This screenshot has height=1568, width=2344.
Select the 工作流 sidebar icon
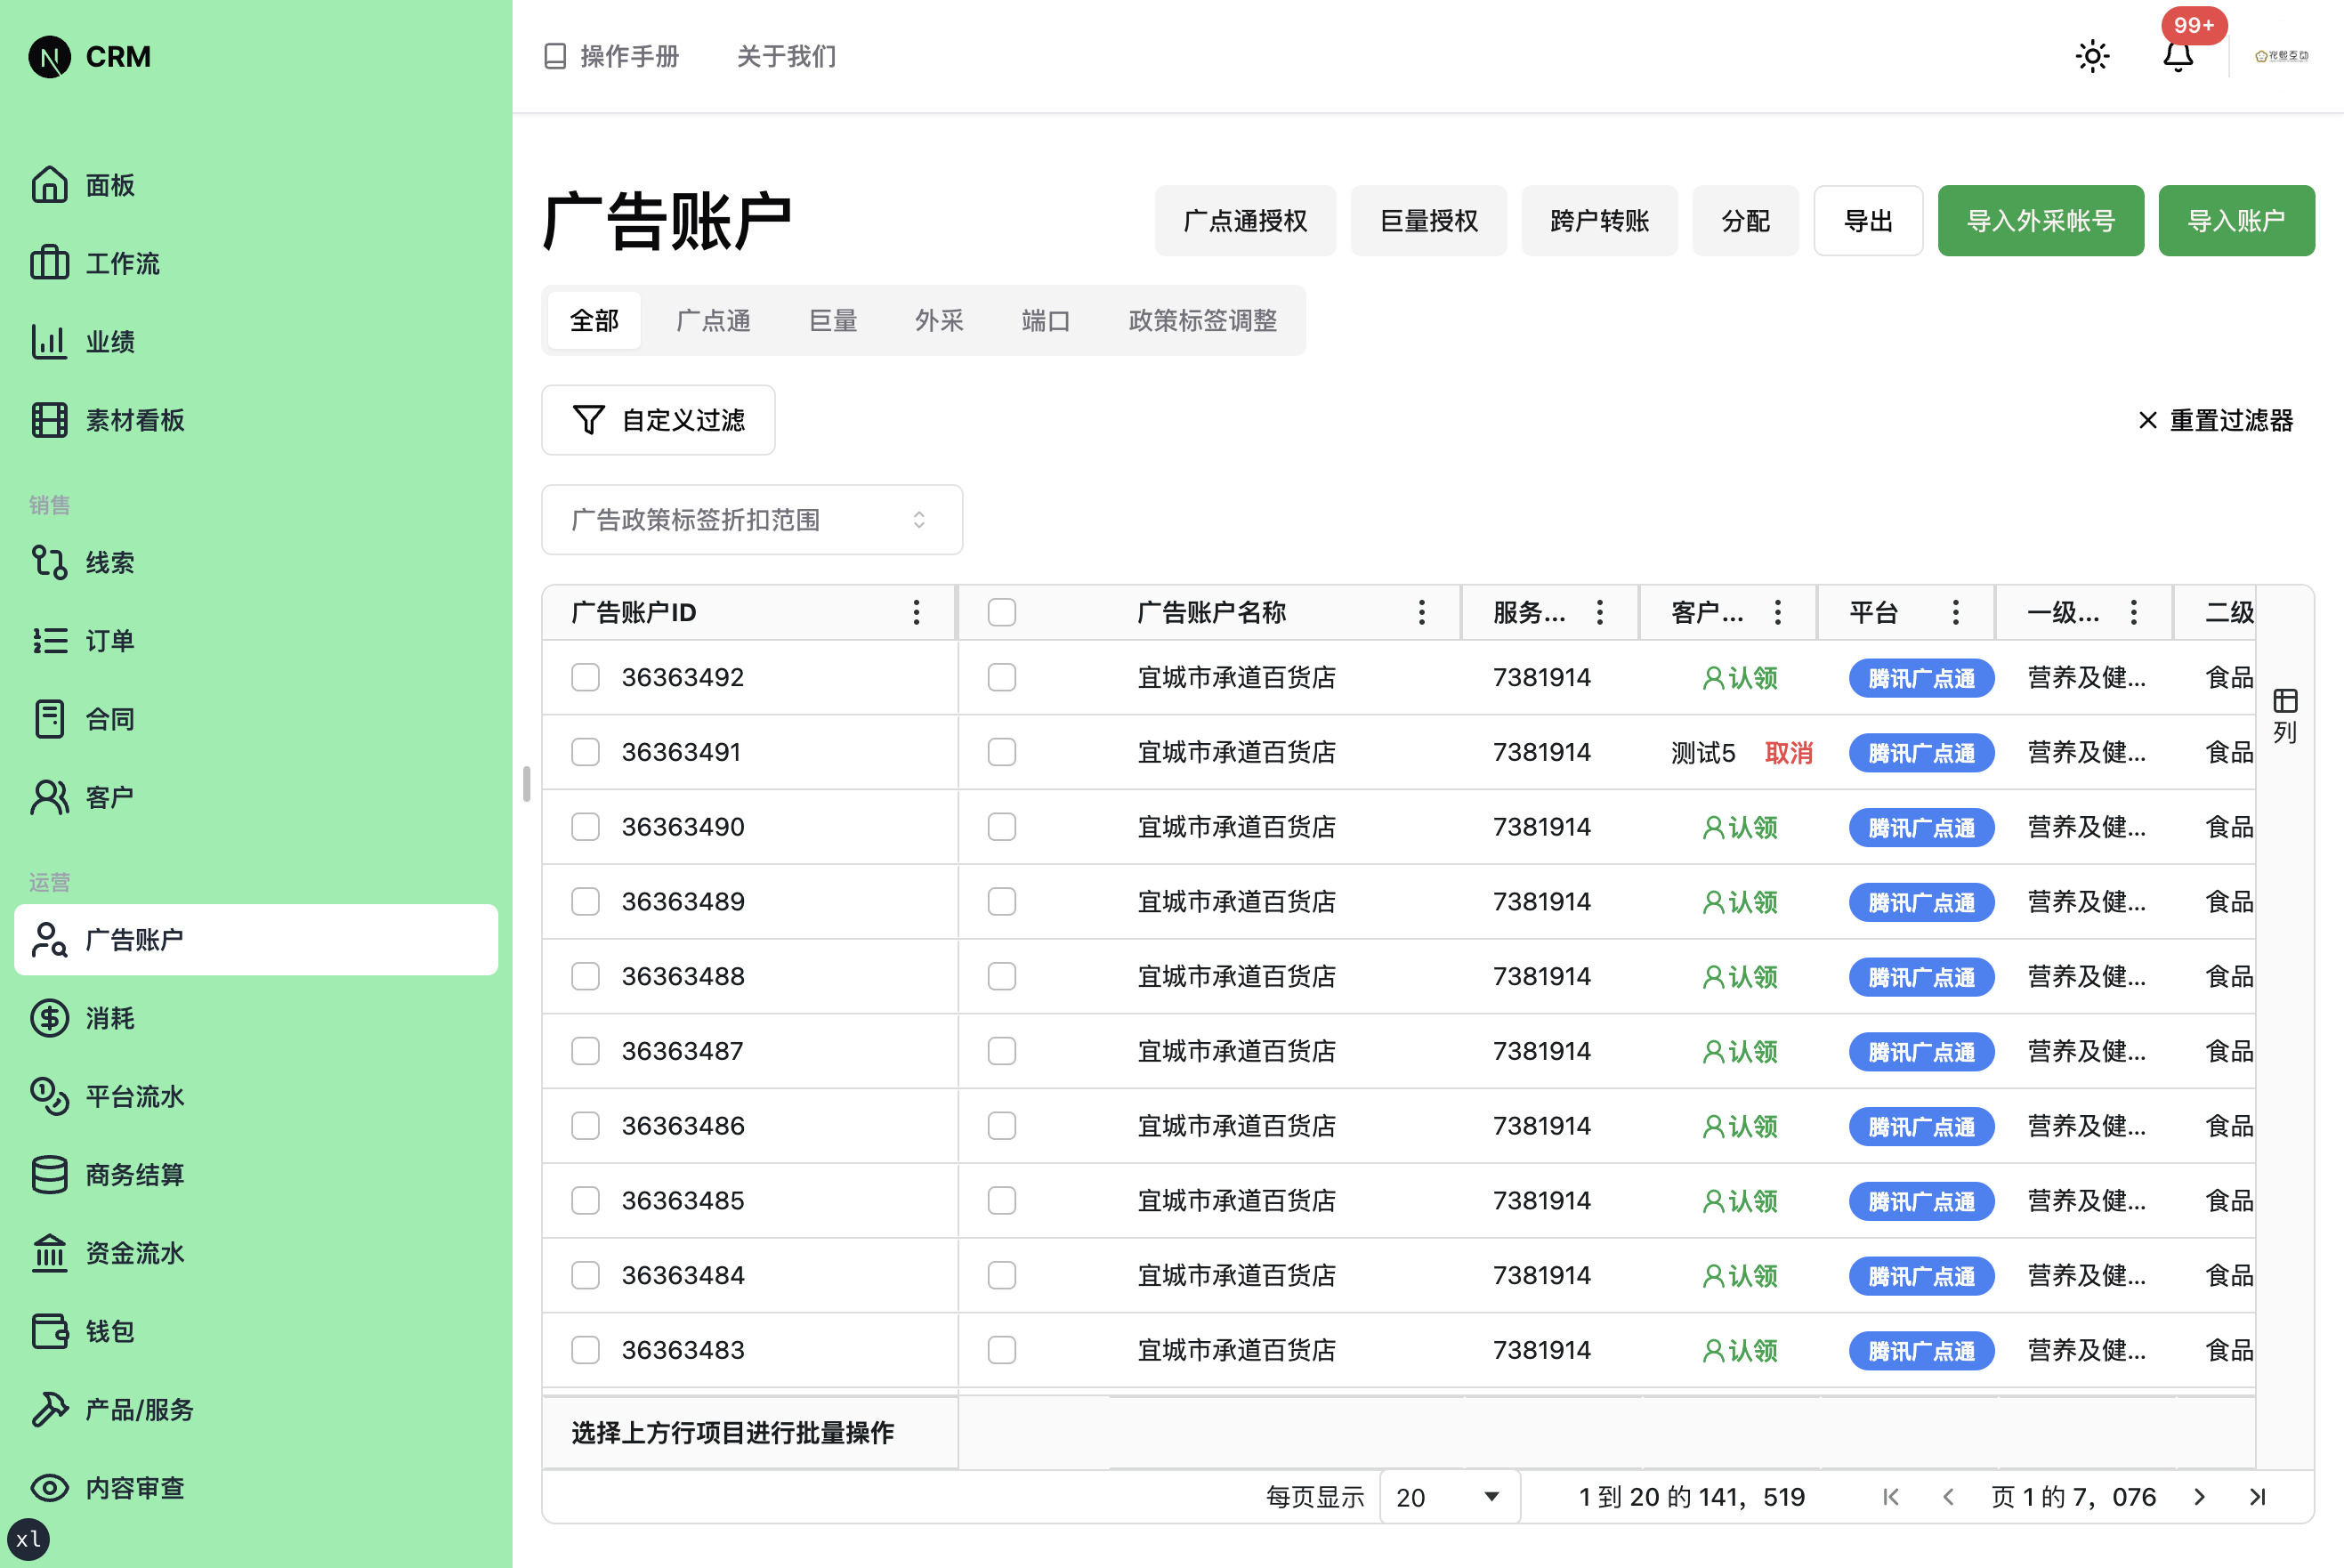(49, 263)
